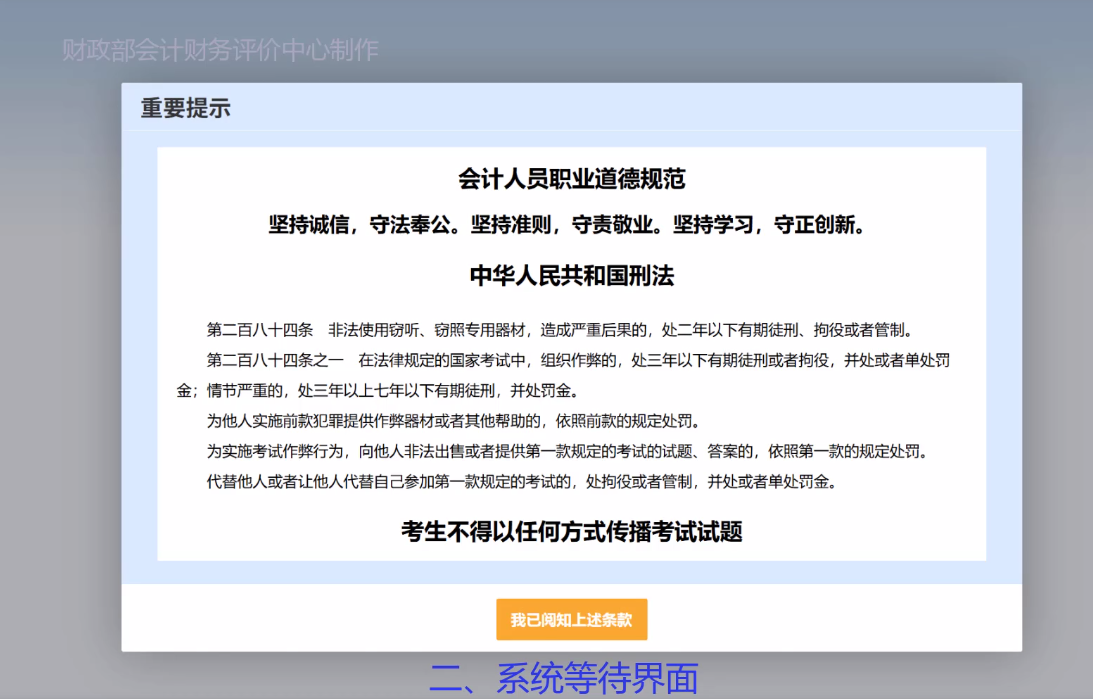The image size is (1093, 699).
Task: Click the 中华人民共和国刑法 heading
Action: pos(572,275)
